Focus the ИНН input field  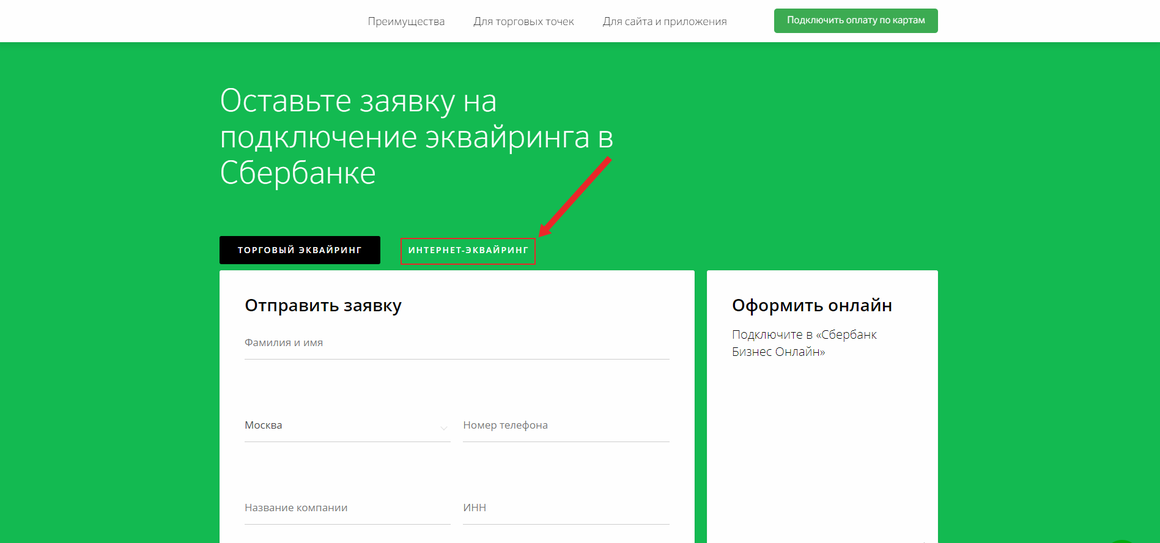pyautogui.click(x=566, y=508)
